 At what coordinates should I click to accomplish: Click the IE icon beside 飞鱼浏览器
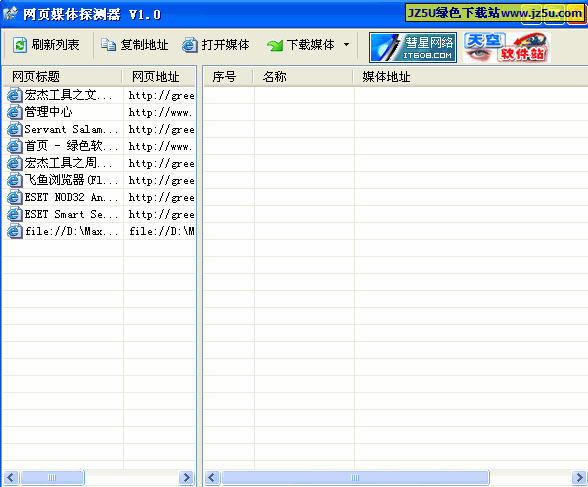[x=15, y=180]
